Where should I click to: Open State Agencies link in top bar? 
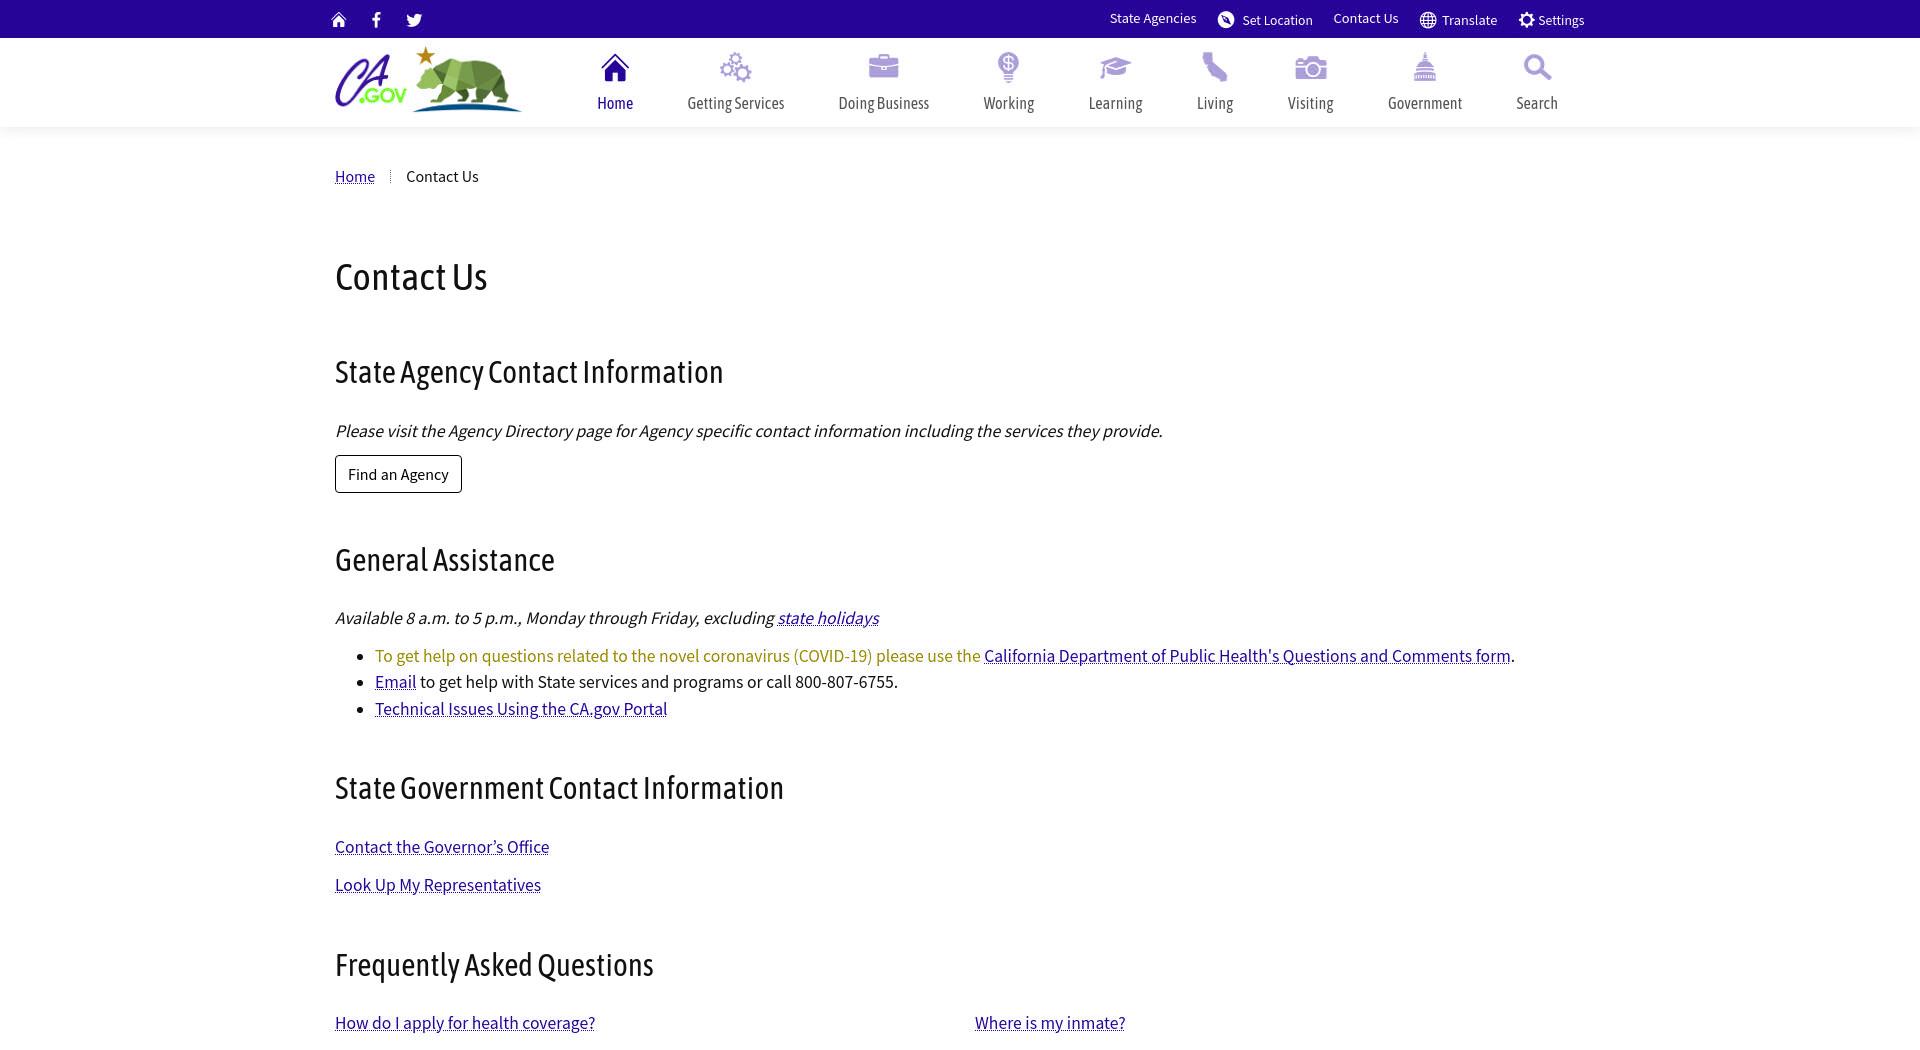click(1152, 19)
